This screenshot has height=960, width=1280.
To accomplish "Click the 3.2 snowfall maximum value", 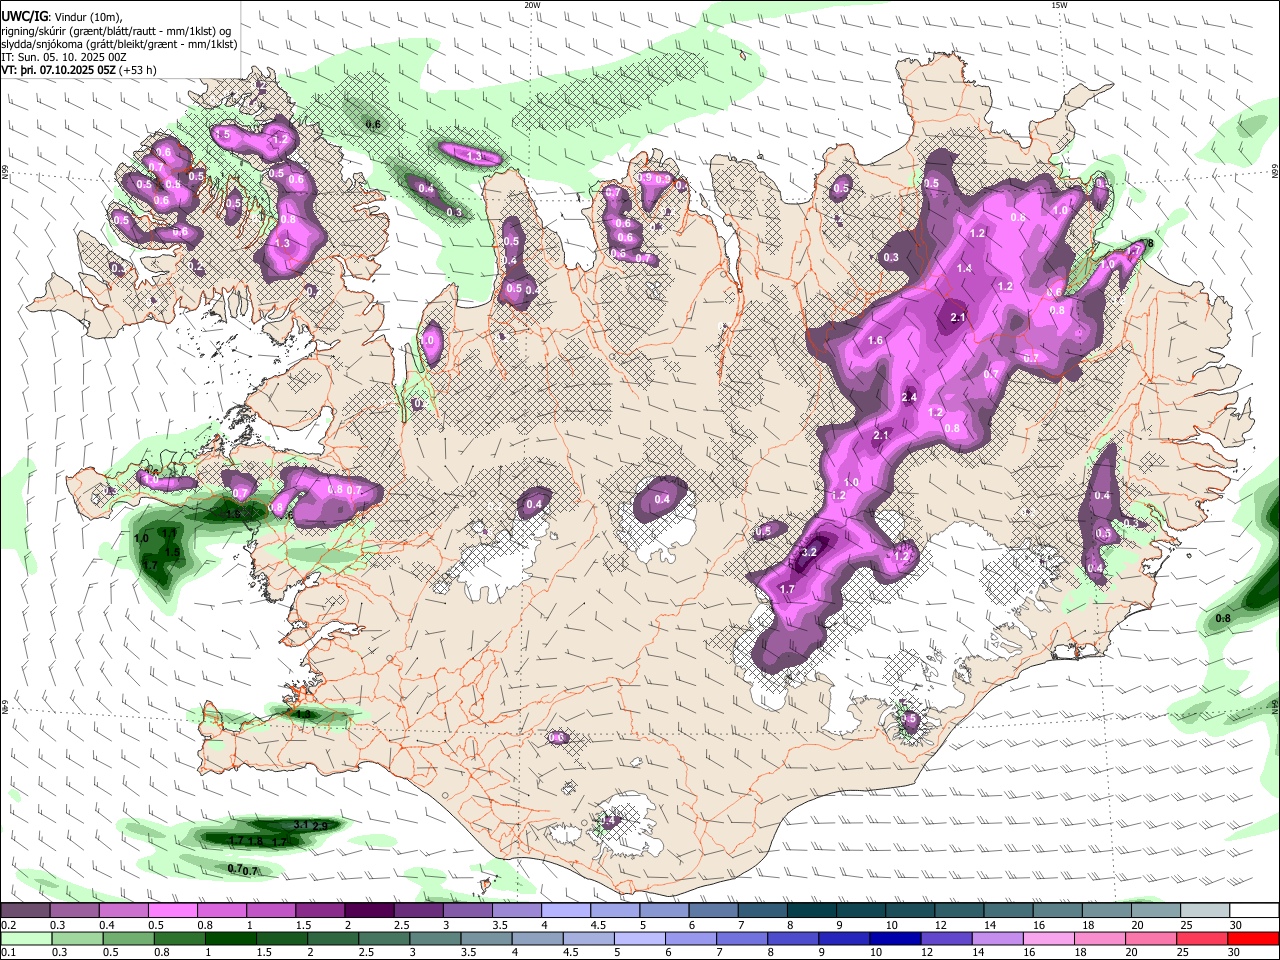I will coord(810,552).
